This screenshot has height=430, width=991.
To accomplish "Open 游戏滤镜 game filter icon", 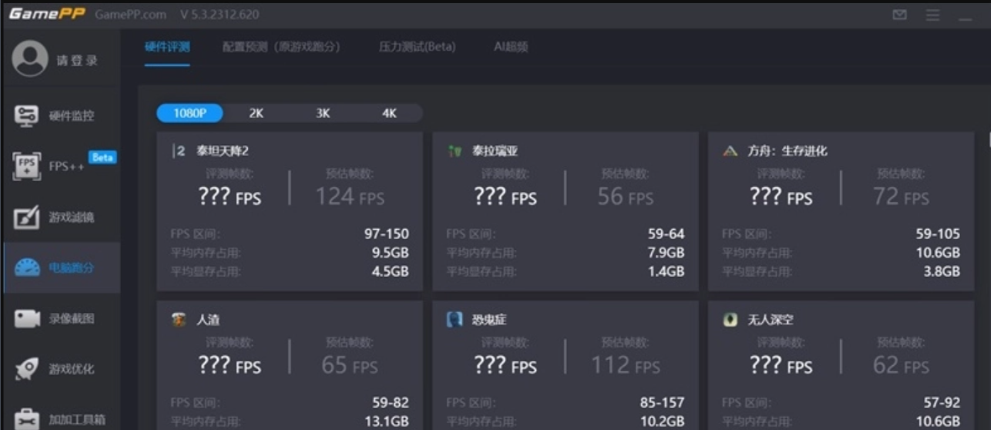I will click(x=27, y=217).
